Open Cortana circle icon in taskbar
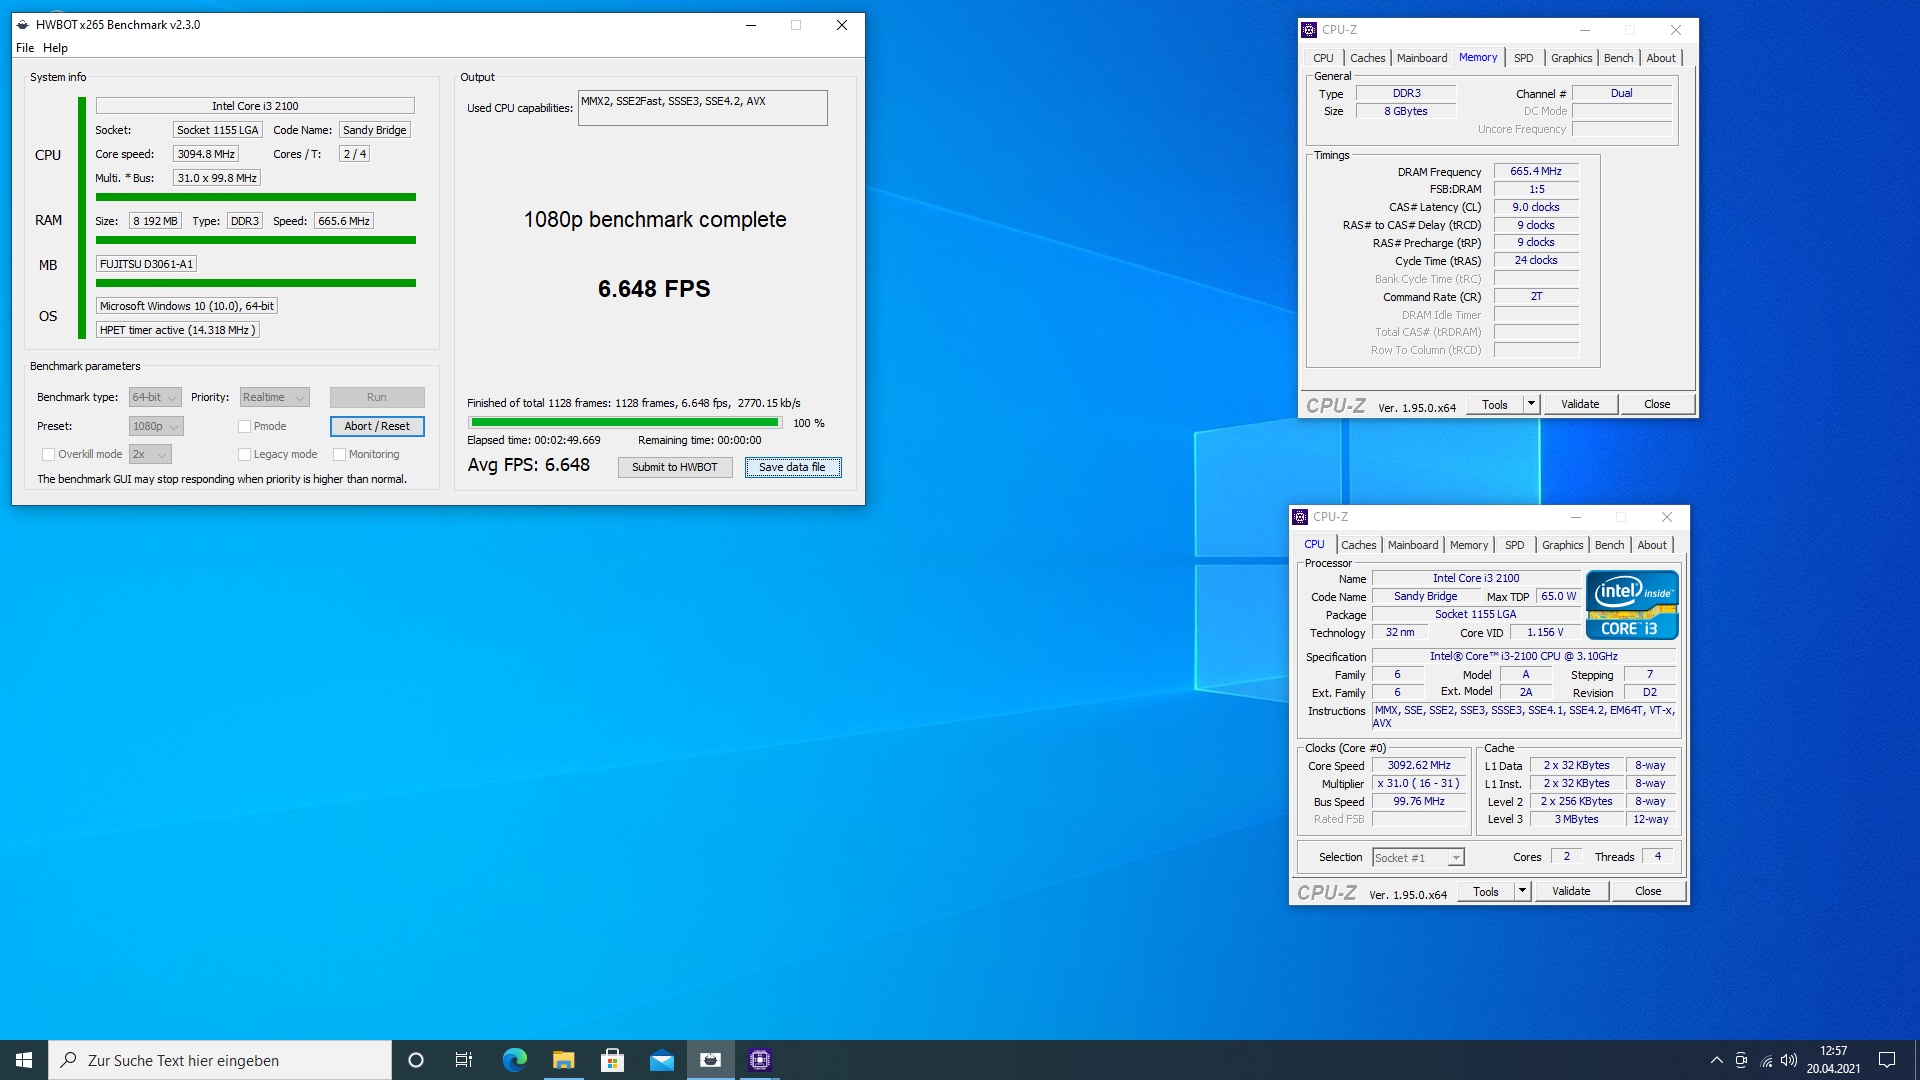 tap(416, 1060)
